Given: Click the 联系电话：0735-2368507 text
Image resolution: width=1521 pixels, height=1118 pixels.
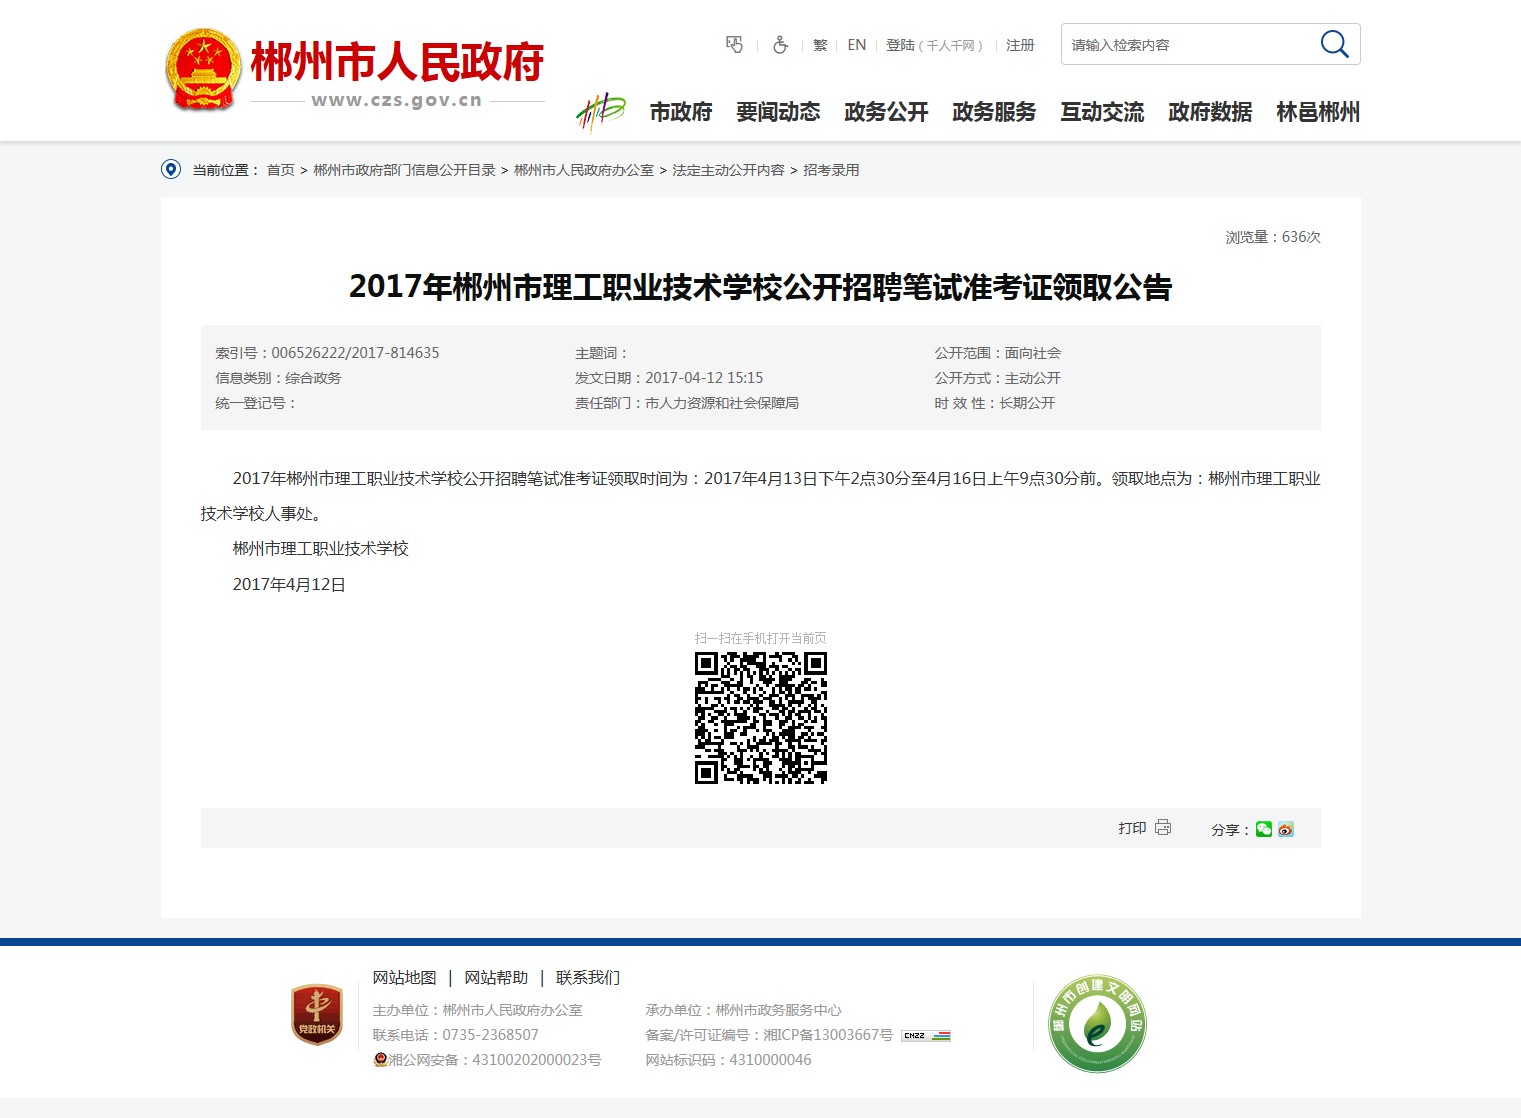Looking at the screenshot, I should click(456, 1035).
